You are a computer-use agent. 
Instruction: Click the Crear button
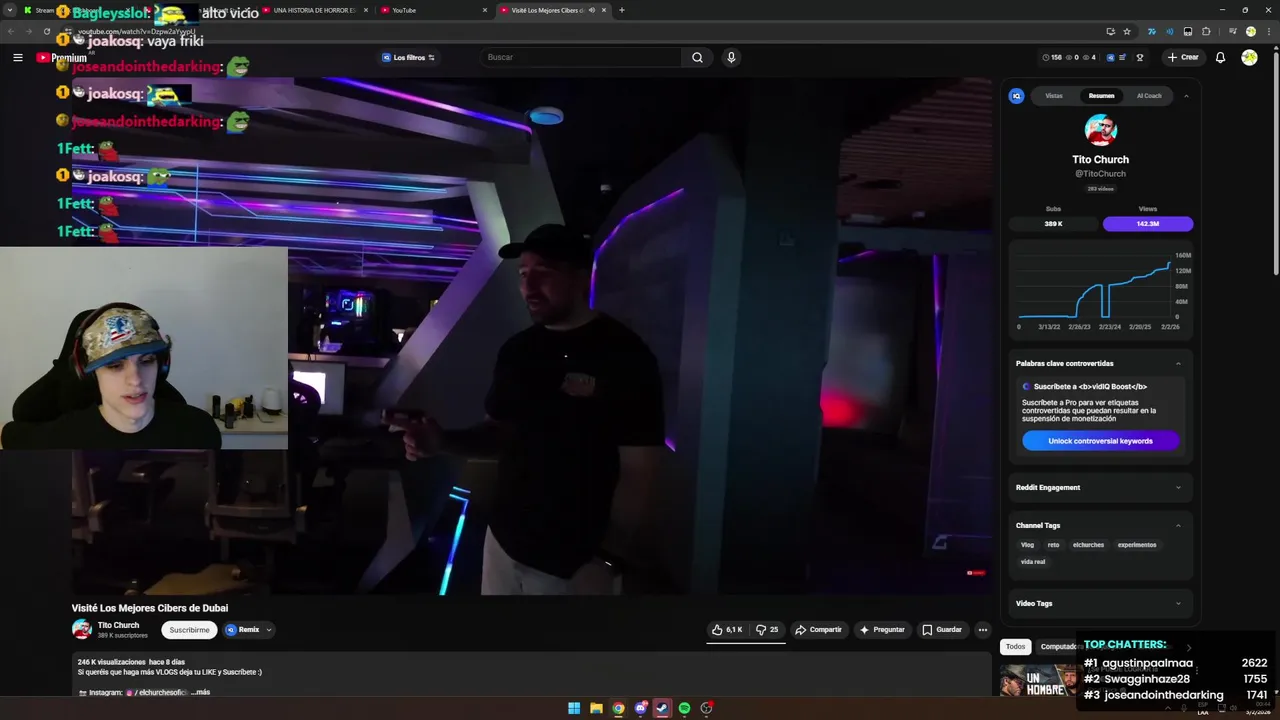click(x=1183, y=57)
